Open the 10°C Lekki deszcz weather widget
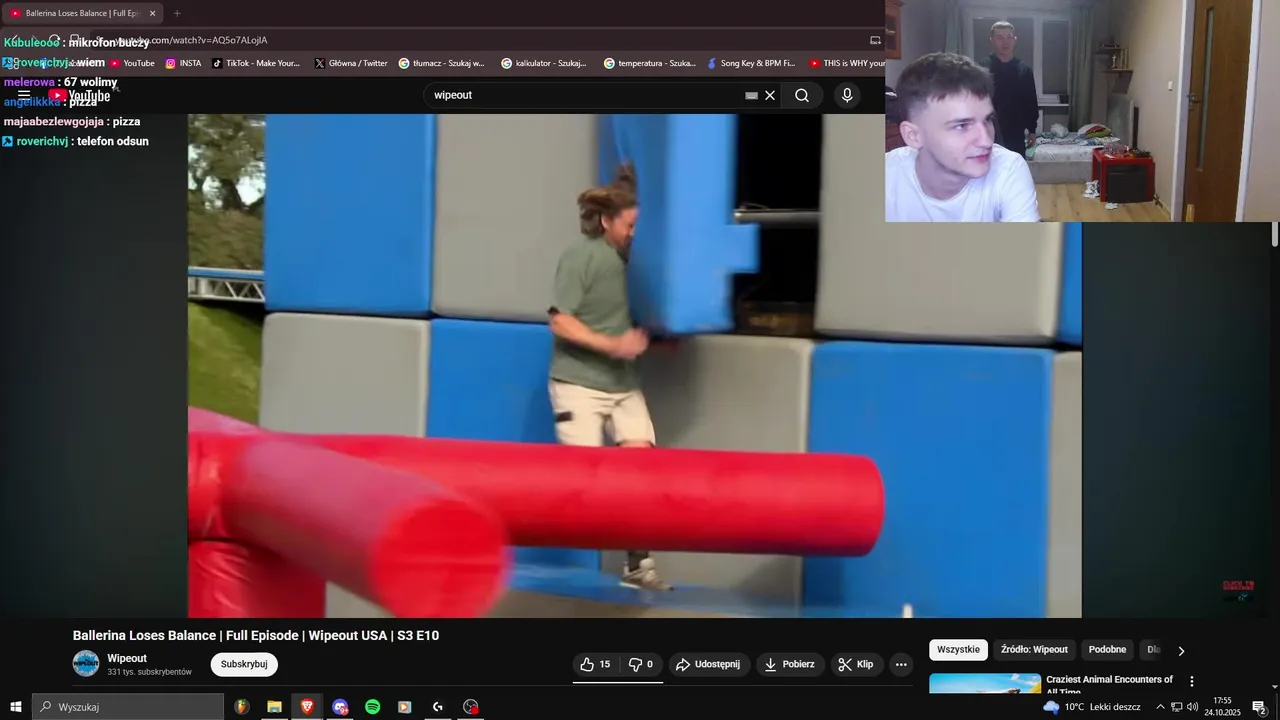Viewport: 1280px width, 720px height. (1092, 707)
